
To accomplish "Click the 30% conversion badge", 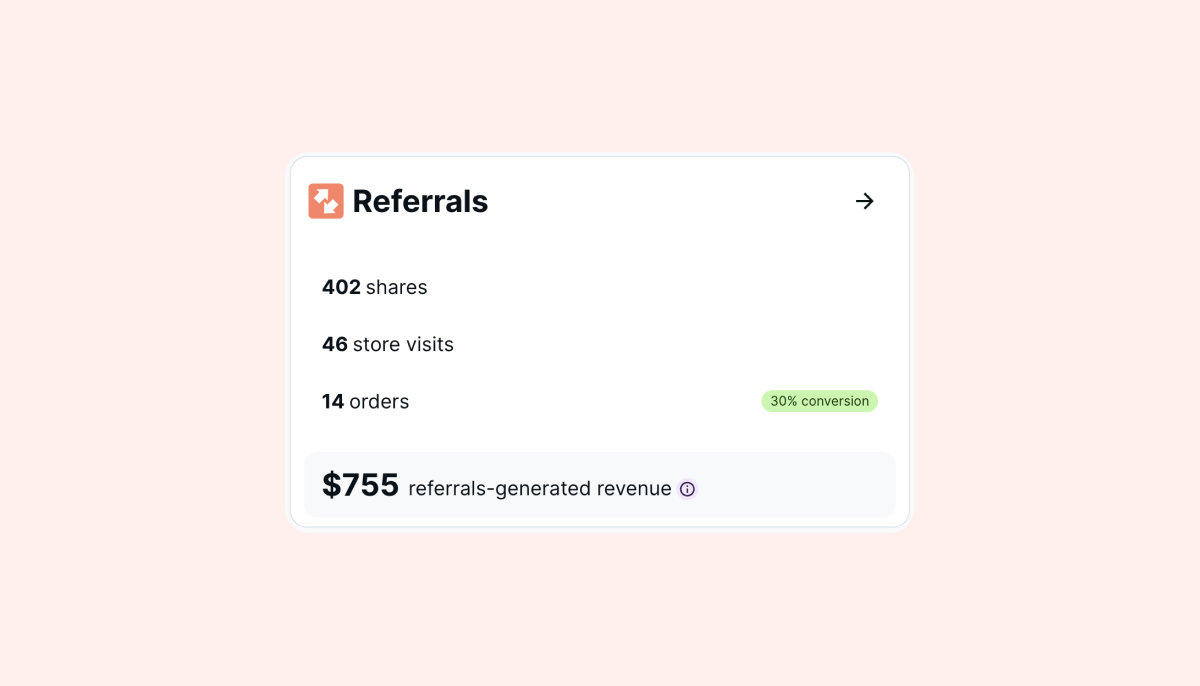I will pyautogui.click(x=820, y=401).
